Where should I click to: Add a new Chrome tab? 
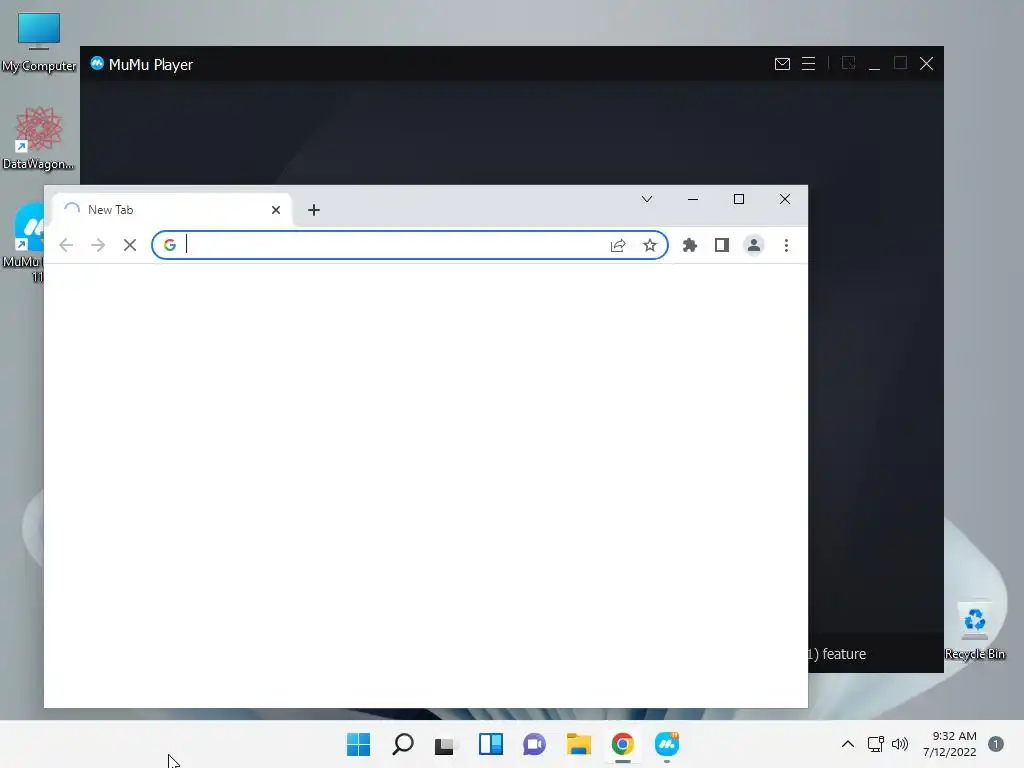tap(314, 210)
